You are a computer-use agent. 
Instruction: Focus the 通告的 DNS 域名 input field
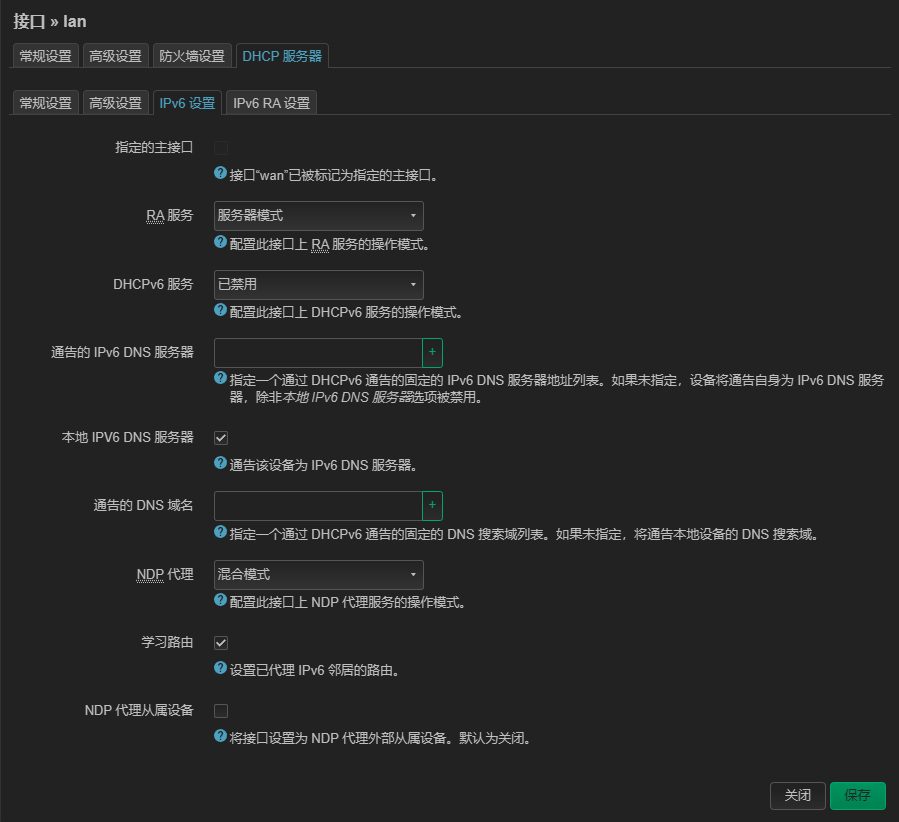click(x=317, y=506)
